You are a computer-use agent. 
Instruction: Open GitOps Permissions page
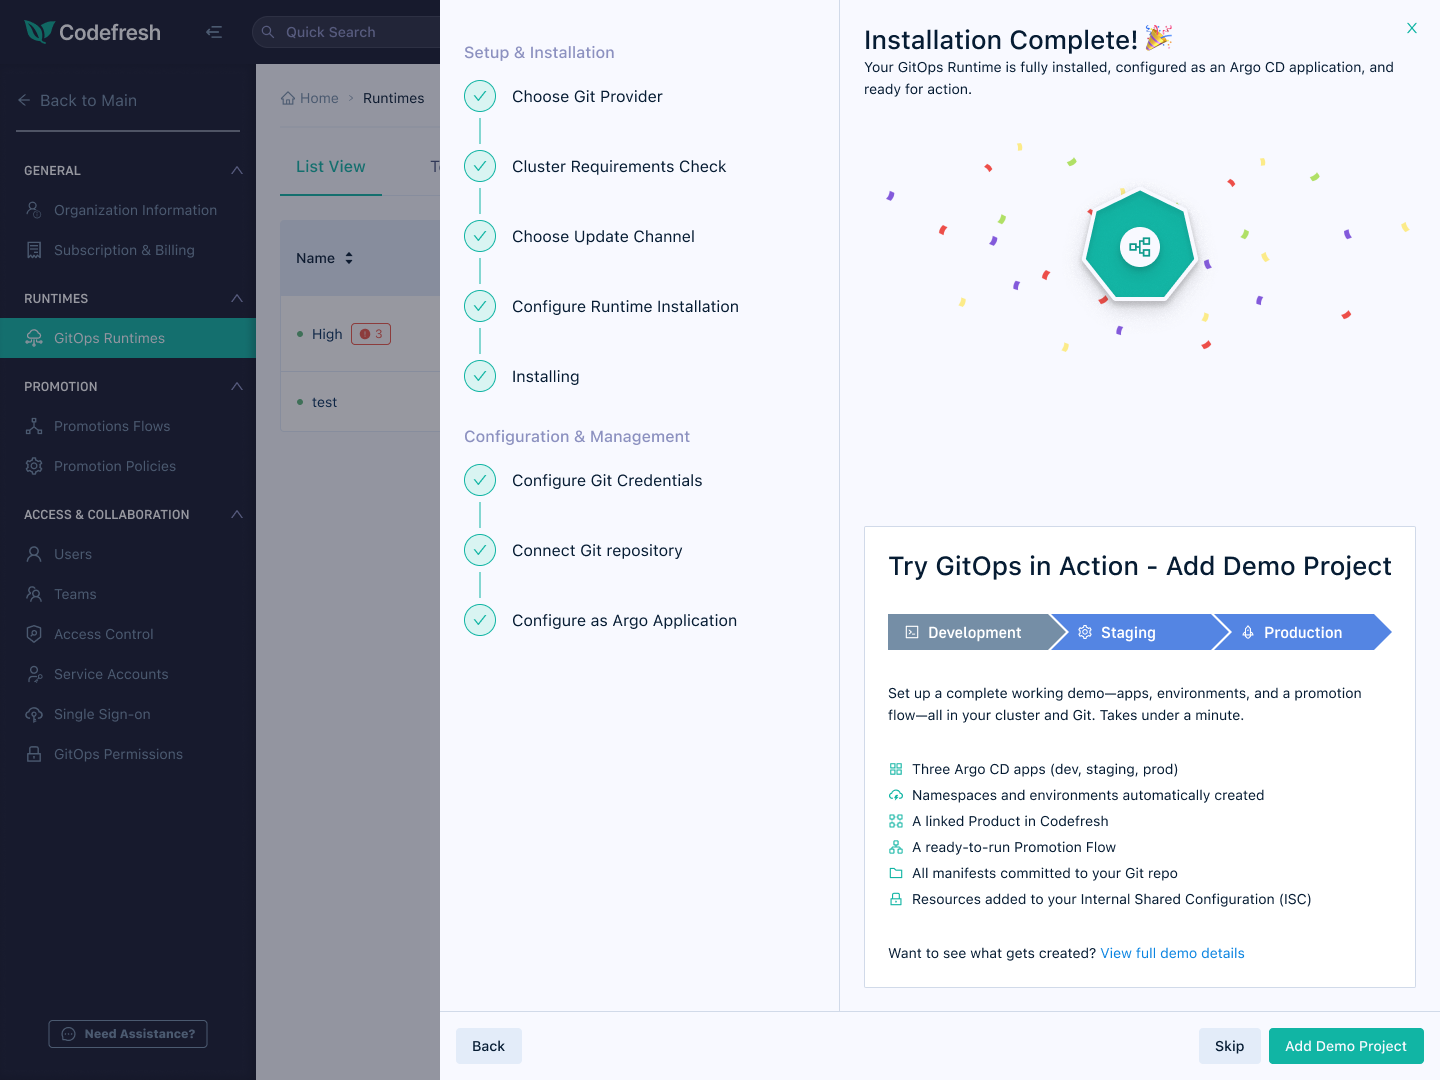pos(128,754)
